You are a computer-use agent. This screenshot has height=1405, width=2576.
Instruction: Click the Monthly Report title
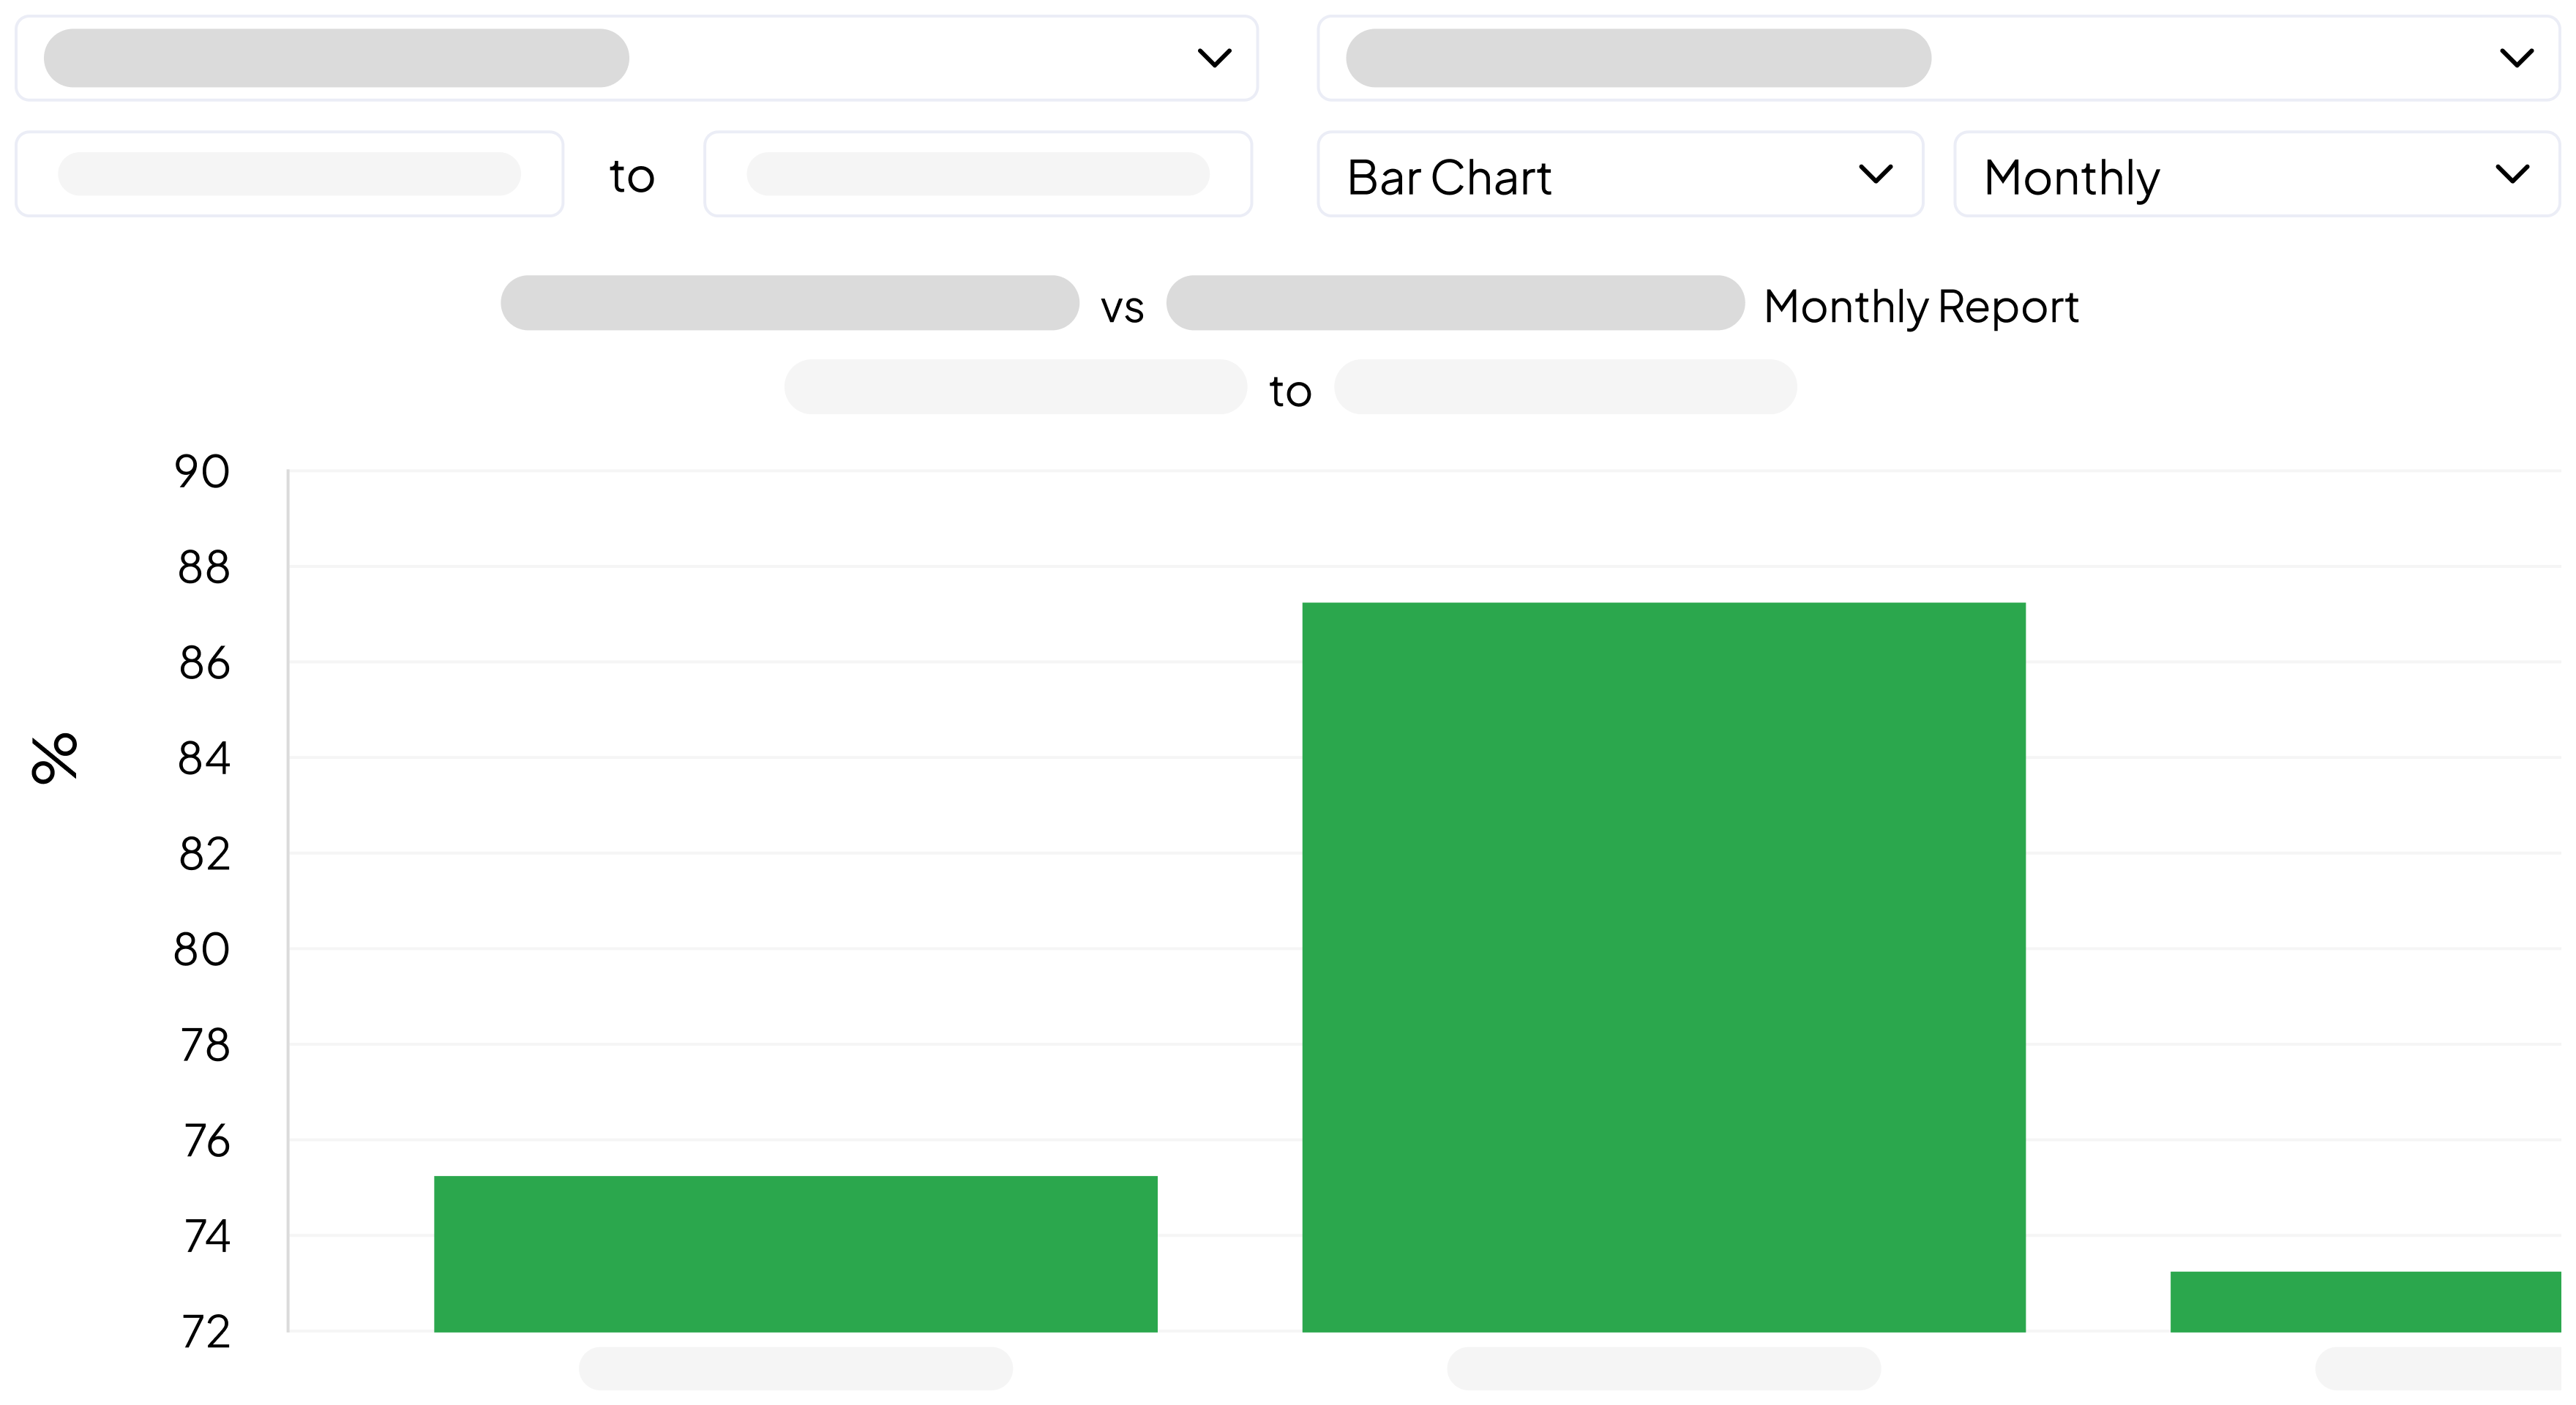(x=1921, y=306)
